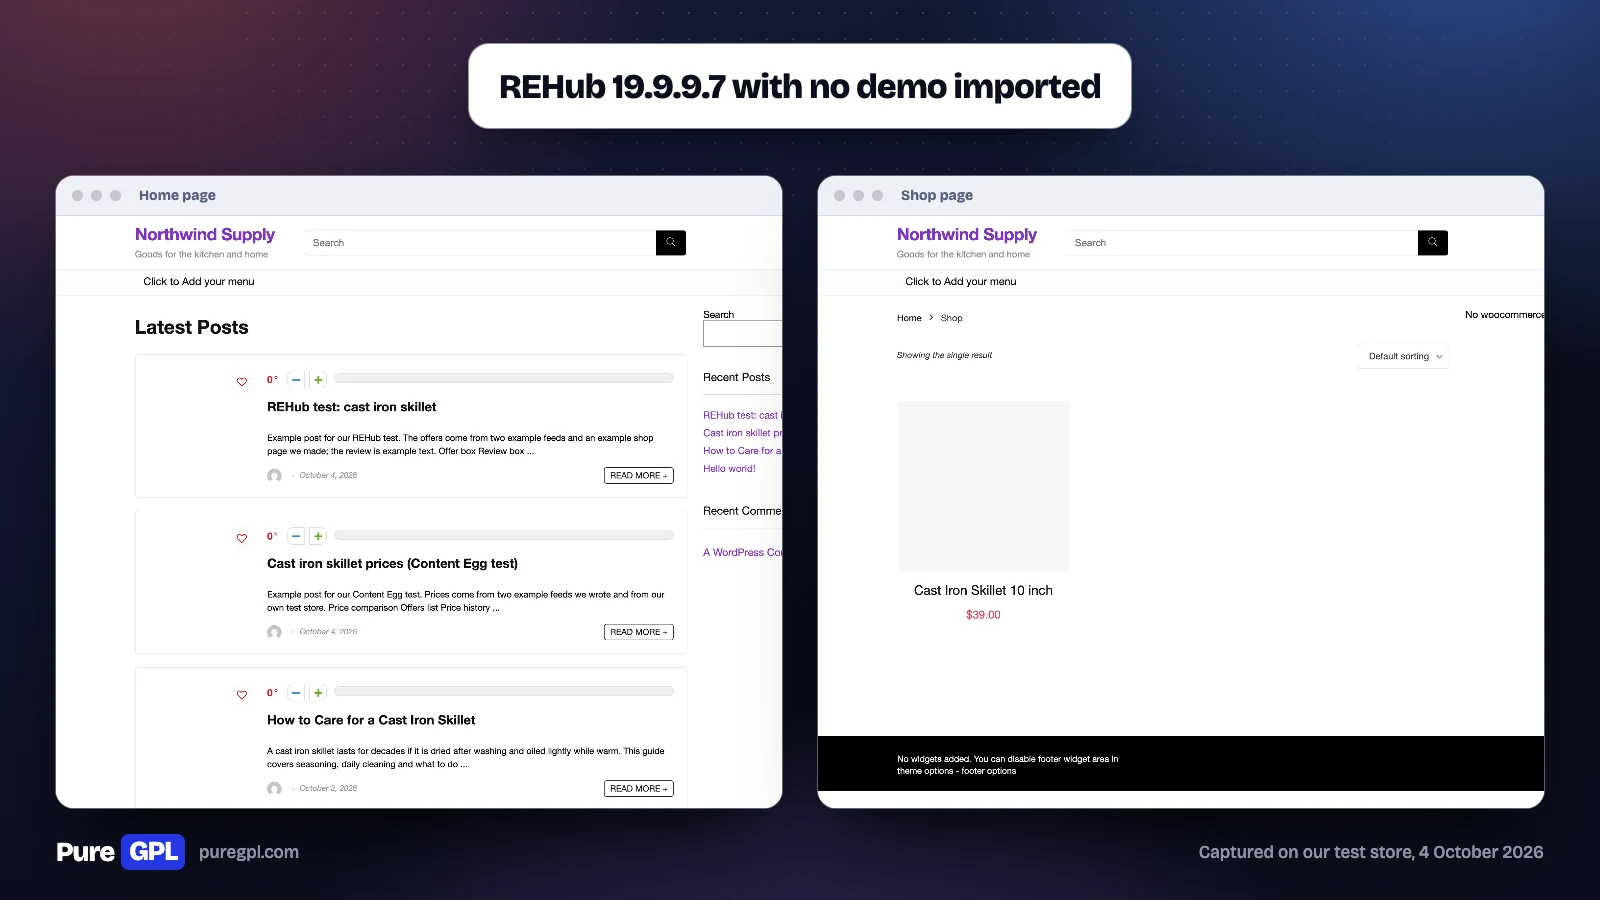
Task: Click "Click to Add your menu" on the Shop page
Action: [x=961, y=282]
